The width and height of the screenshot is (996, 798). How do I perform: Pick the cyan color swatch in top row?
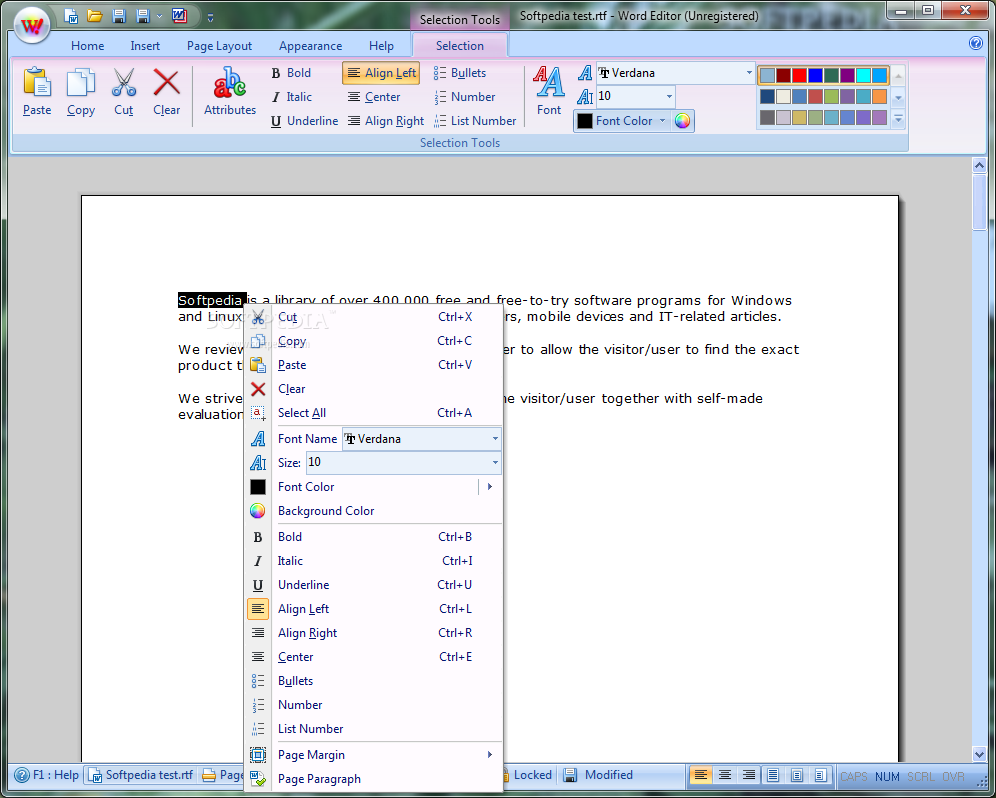(x=863, y=76)
